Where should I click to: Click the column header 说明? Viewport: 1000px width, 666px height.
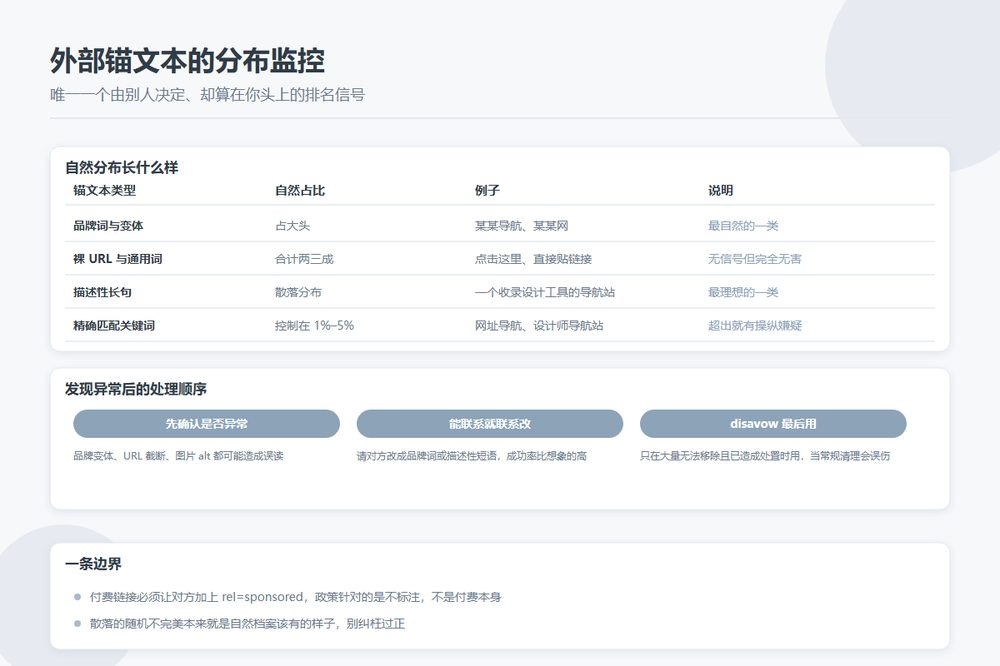(x=721, y=190)
